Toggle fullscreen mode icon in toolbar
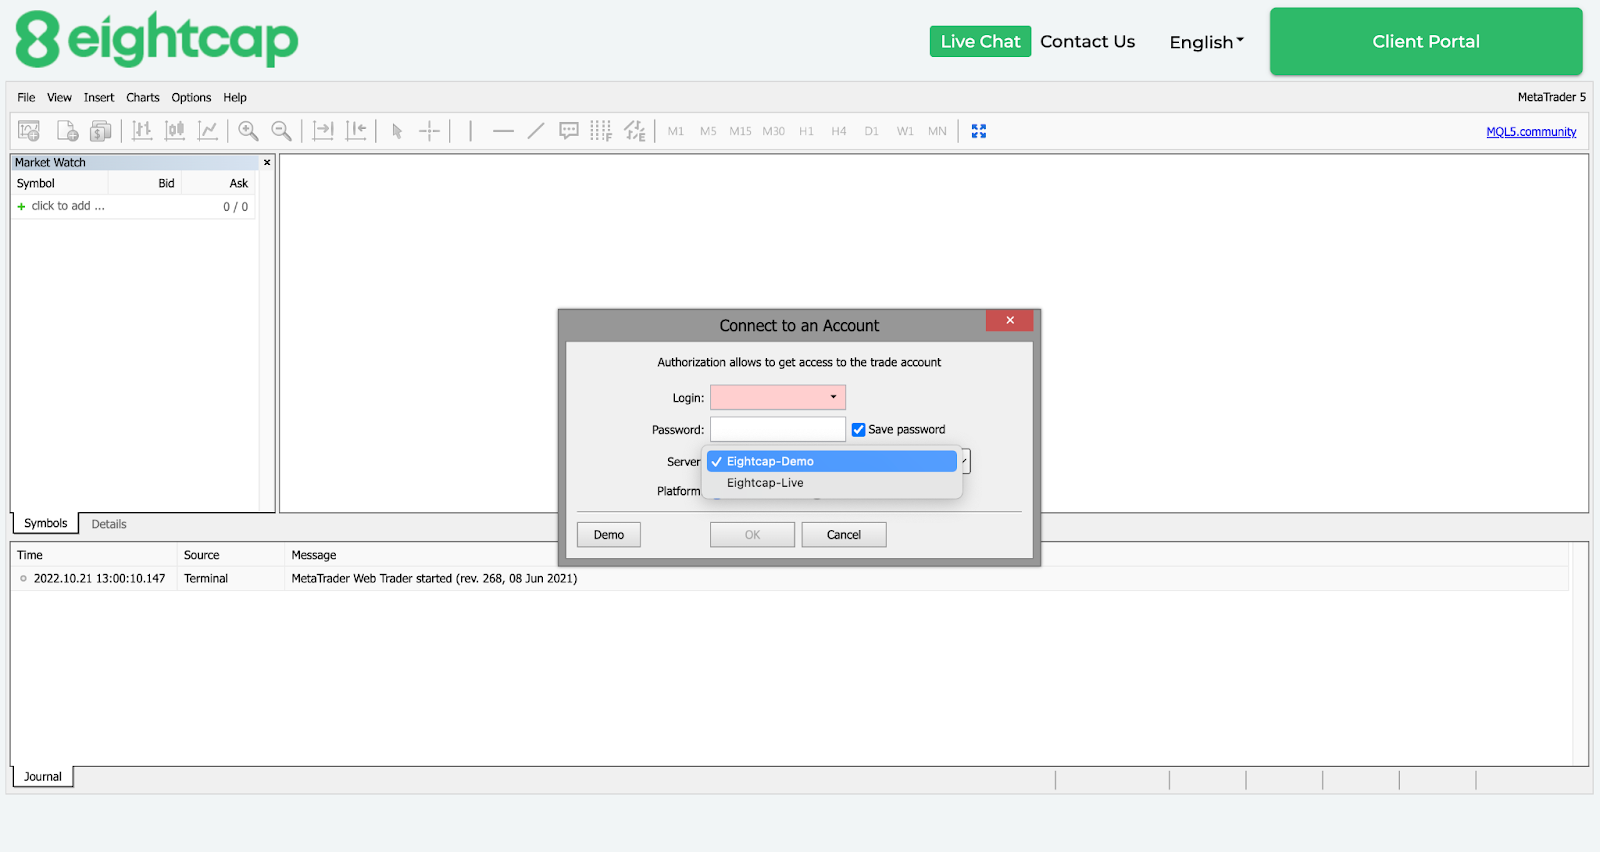 tap(979, 131)
